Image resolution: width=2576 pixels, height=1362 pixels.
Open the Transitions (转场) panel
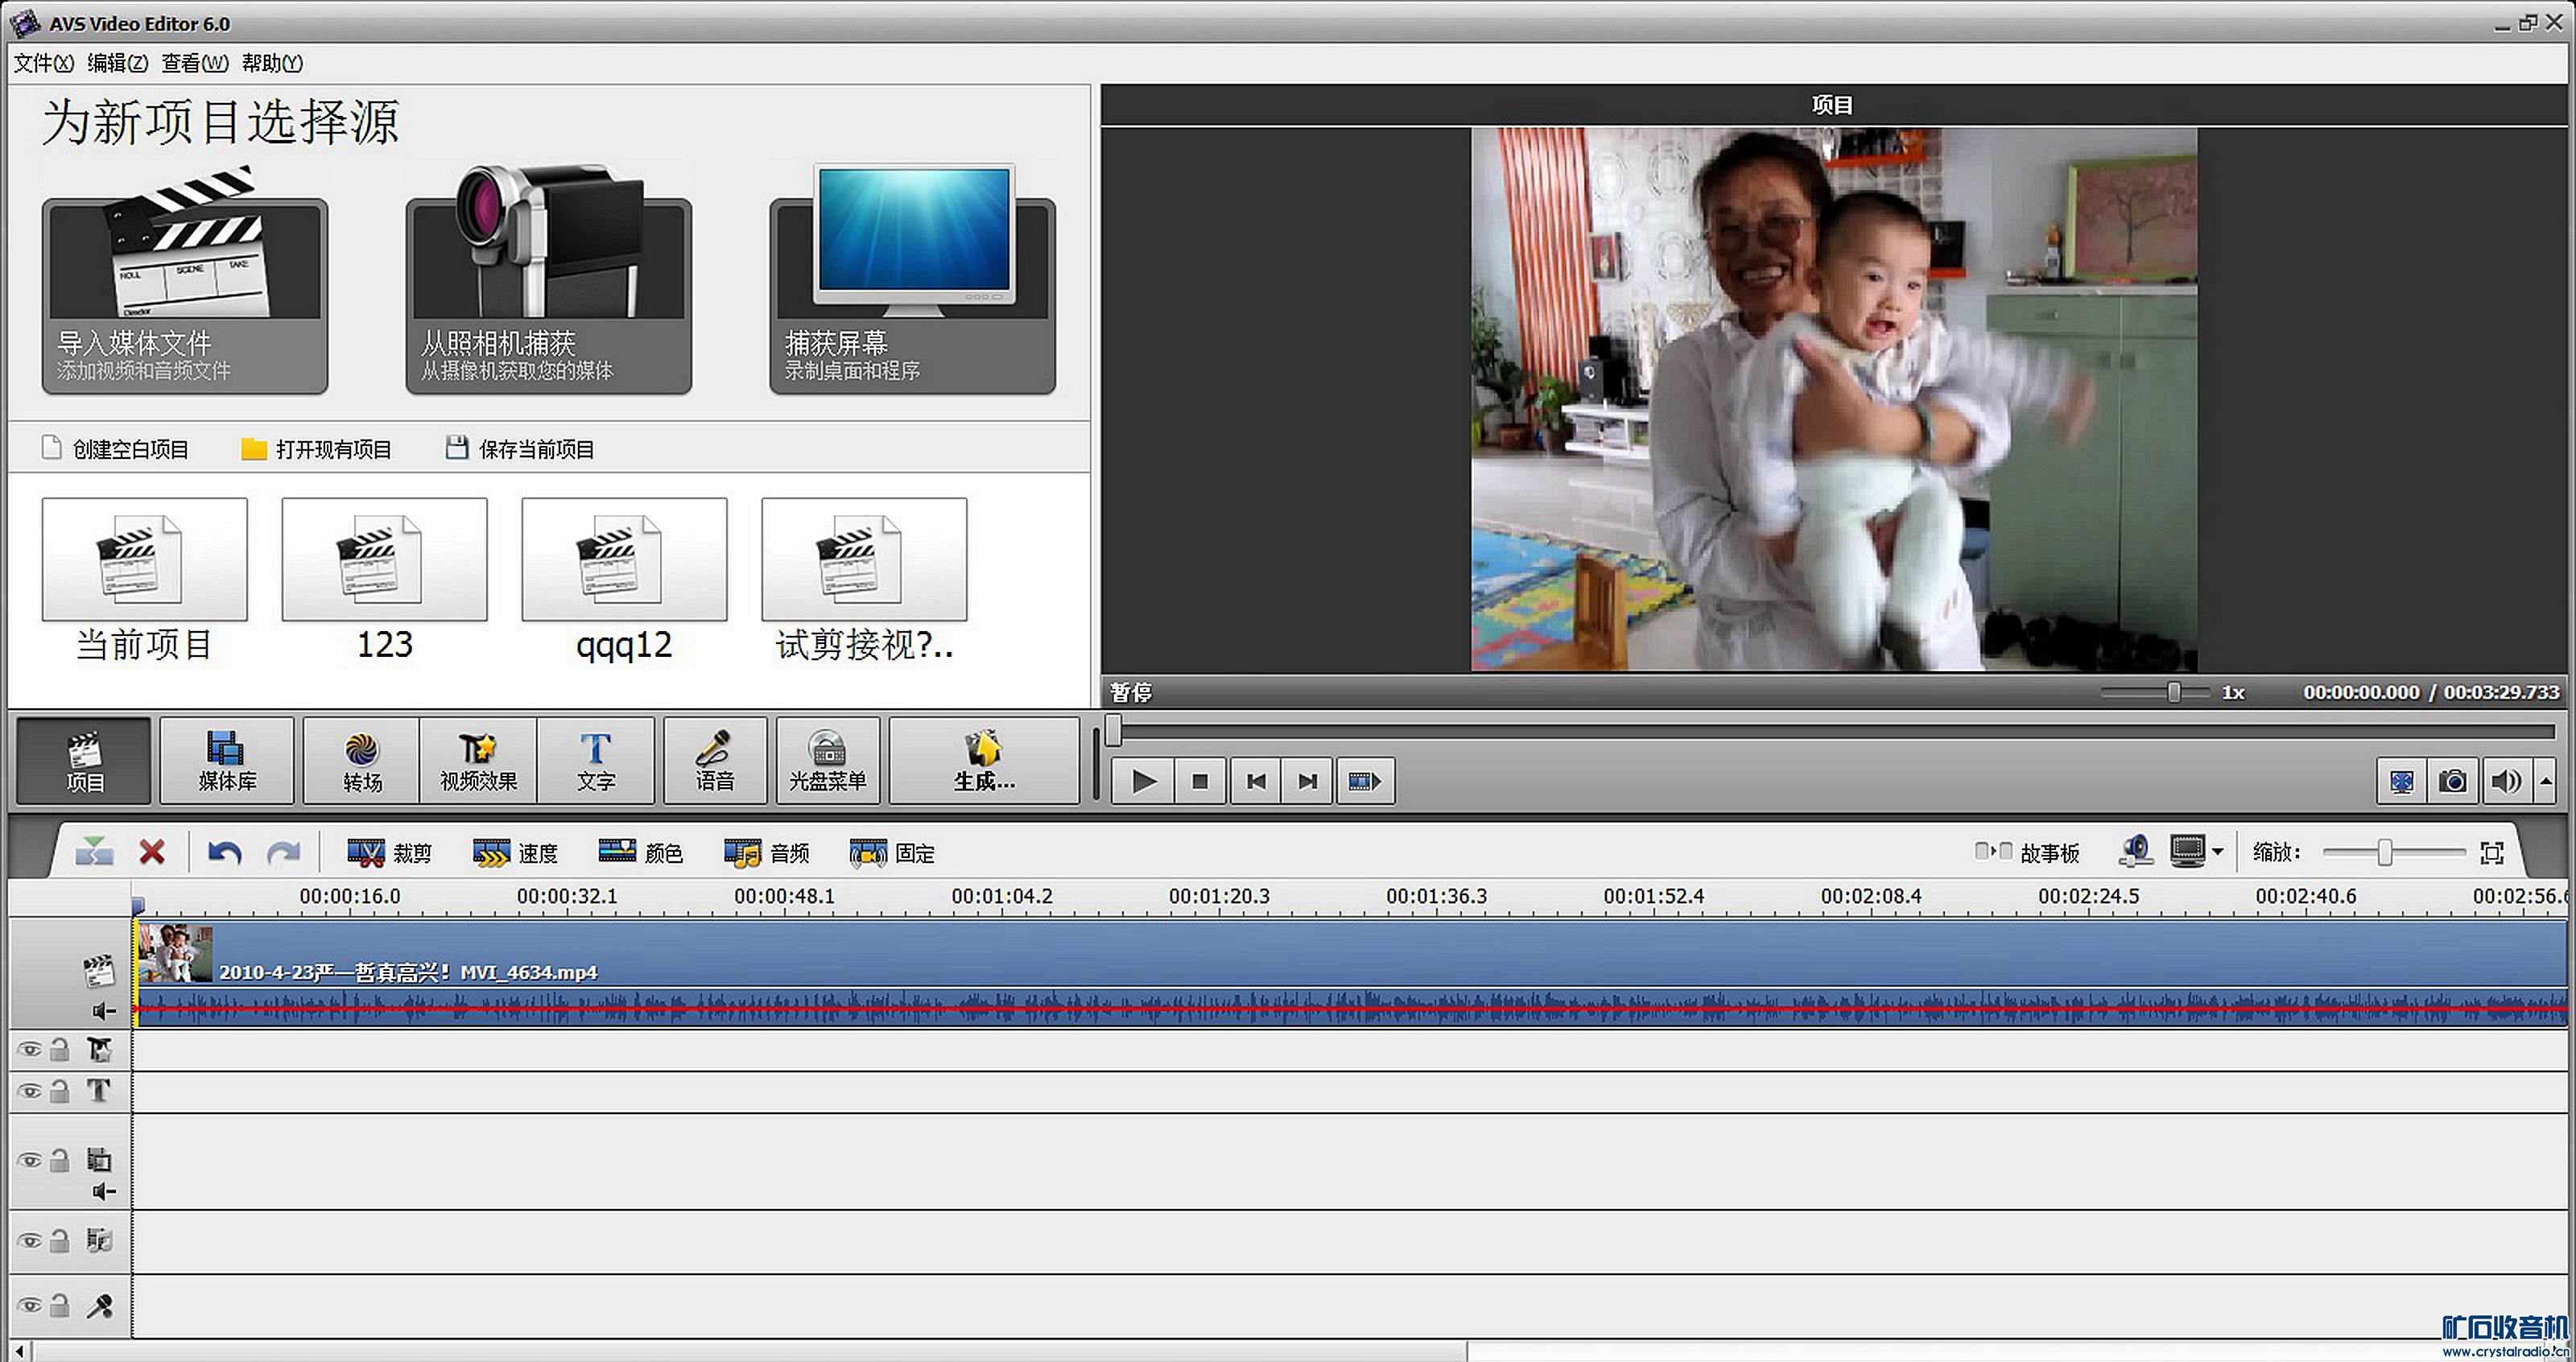coord(362,761)
